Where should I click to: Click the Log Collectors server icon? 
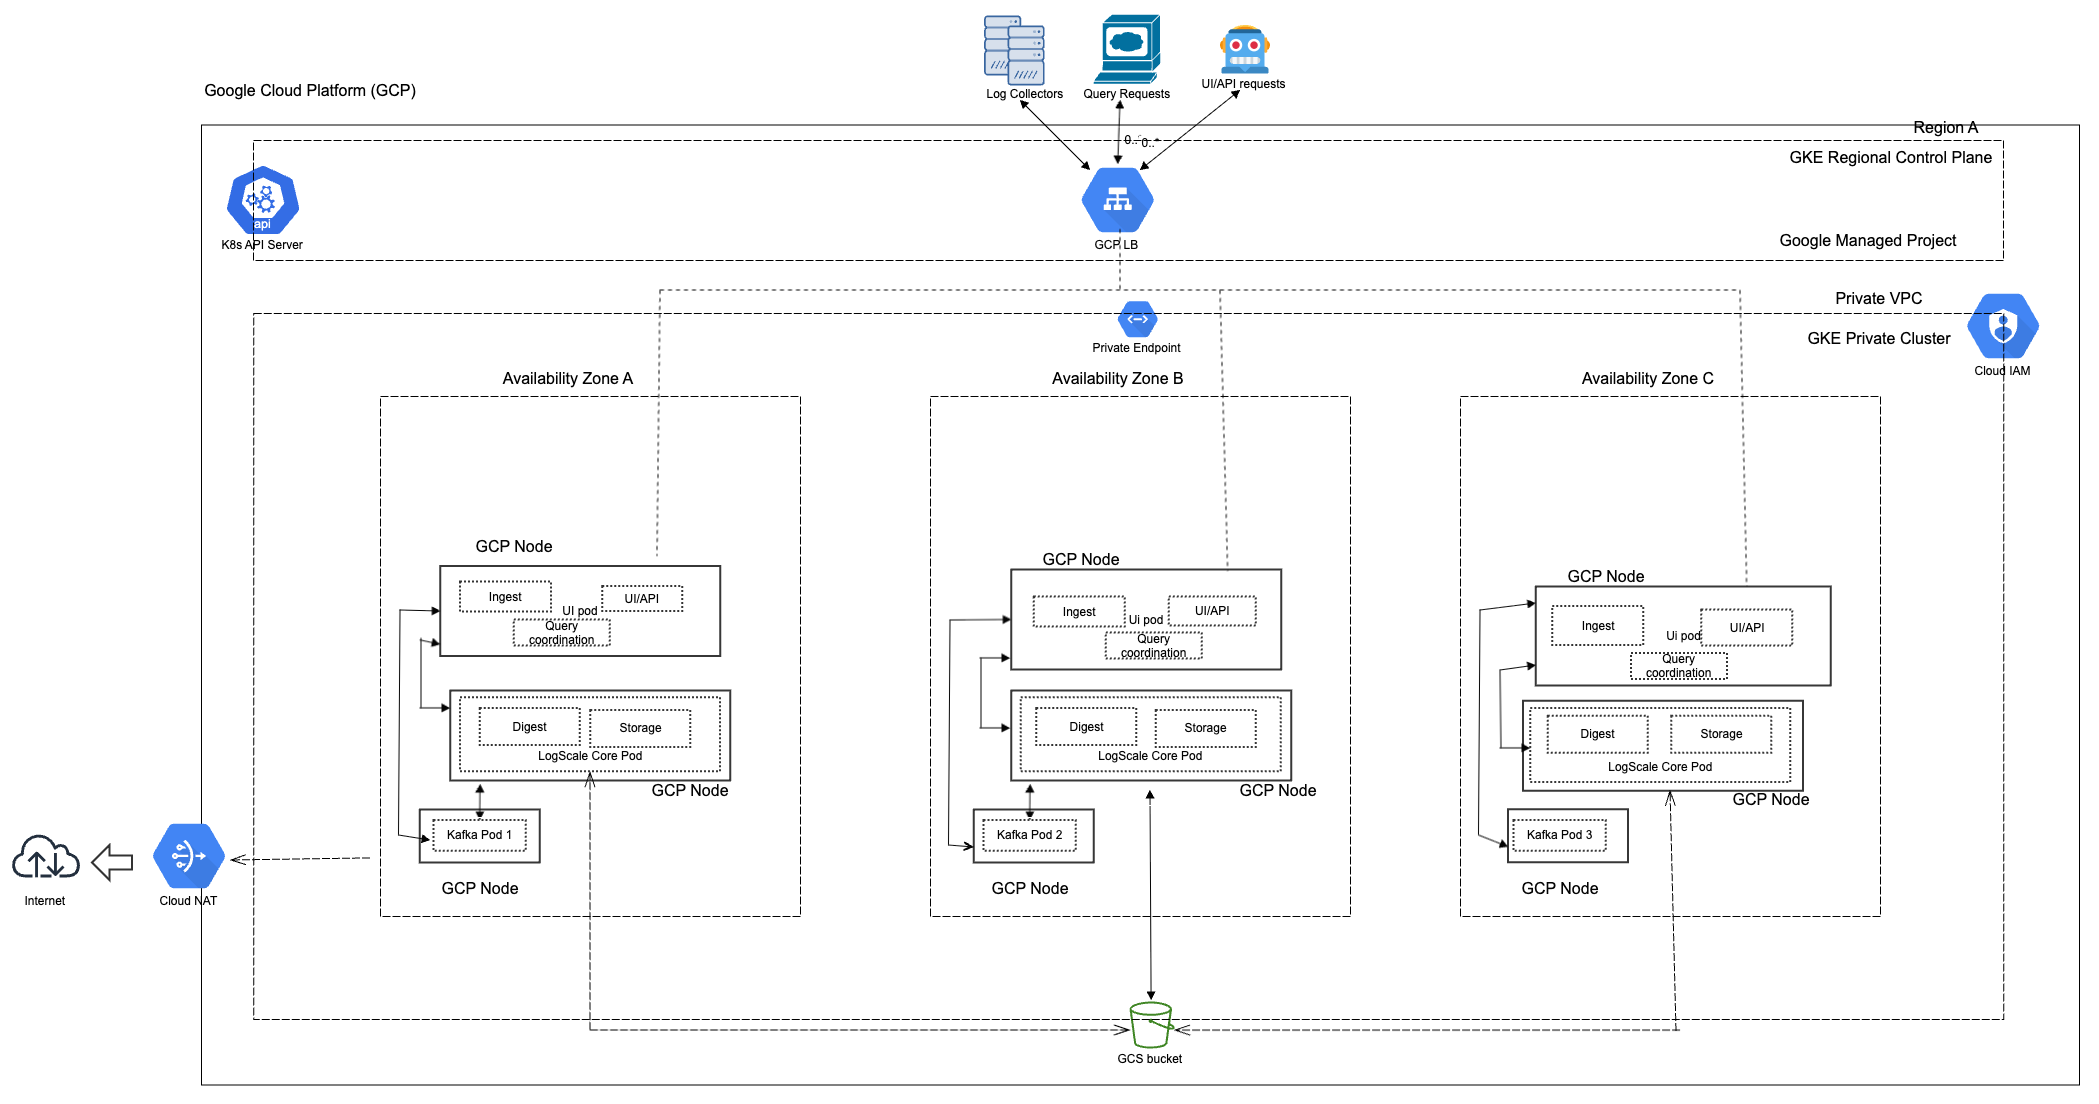tap(1016, 50)
